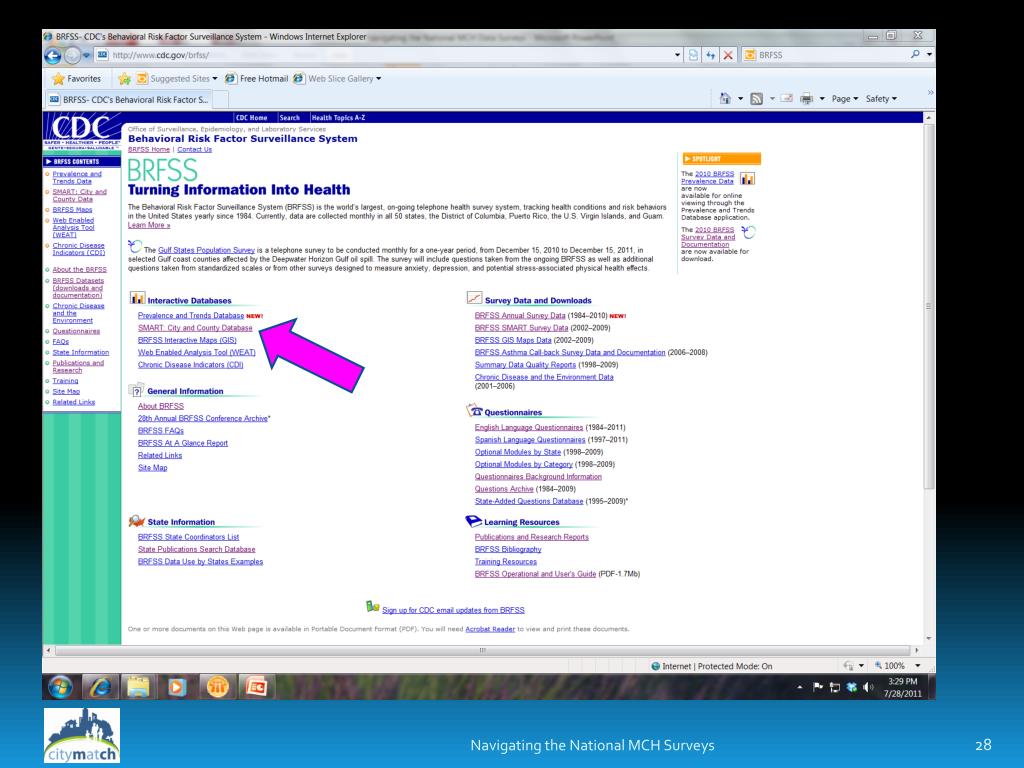Click Acrobat Reader link
This screenshot has height=768, width=1024.
[x=490, y=629]
